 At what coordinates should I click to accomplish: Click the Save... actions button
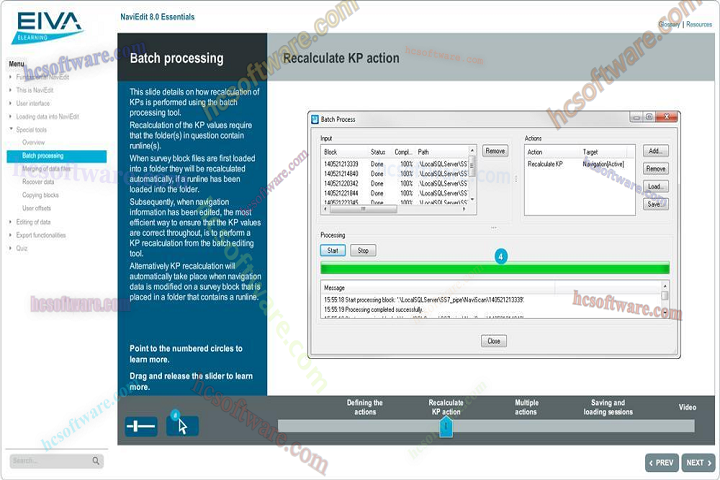(655, 204)
